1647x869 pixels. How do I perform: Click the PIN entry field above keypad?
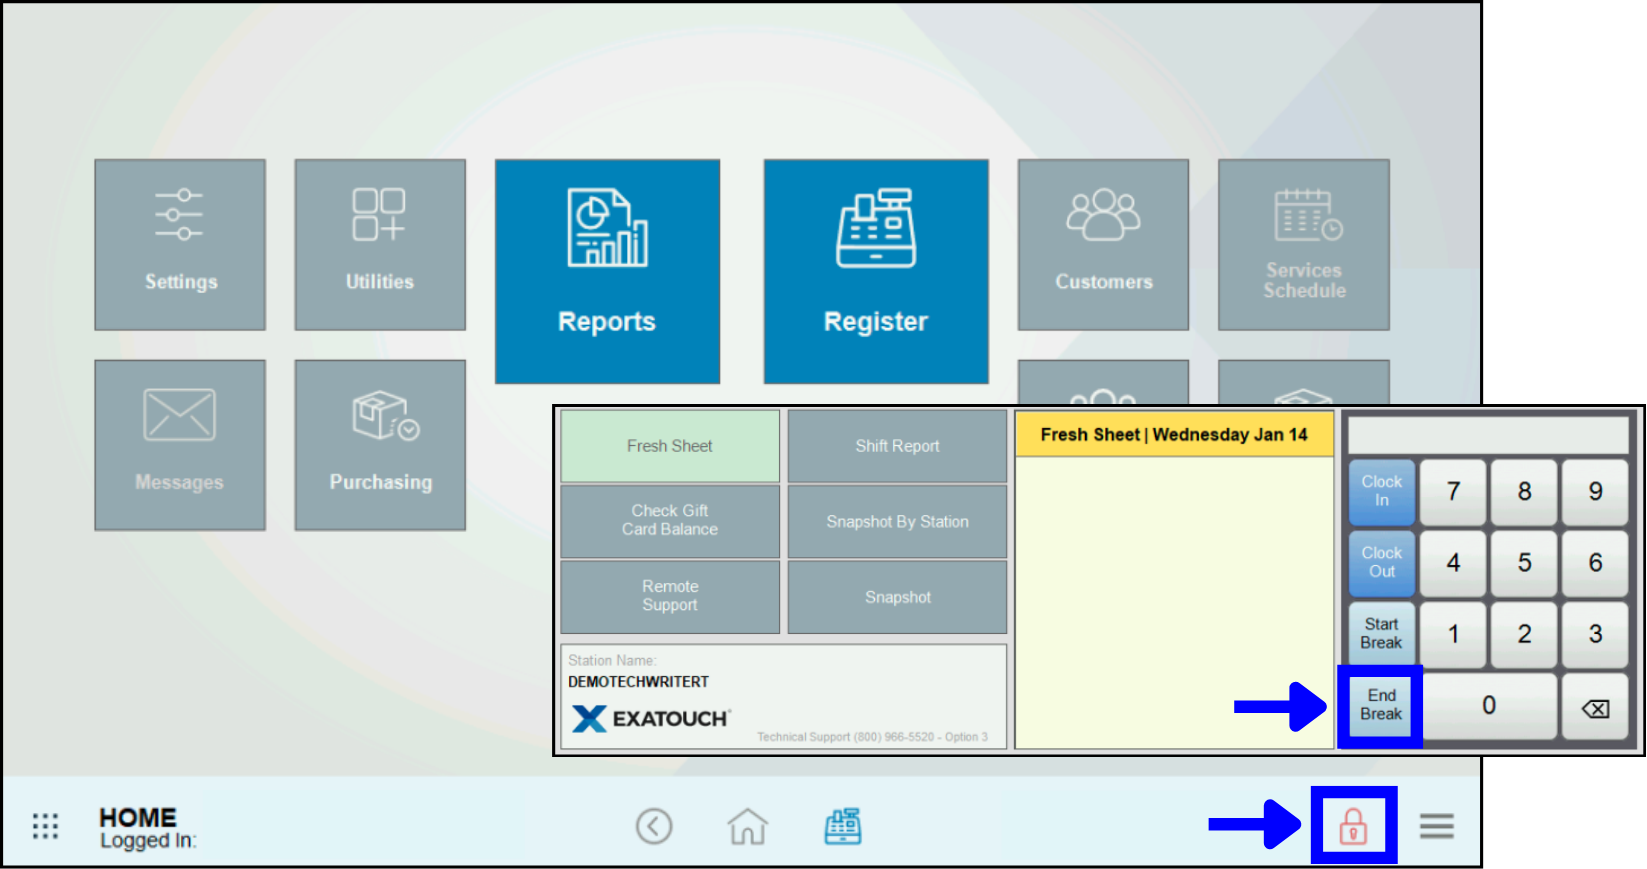1488,436
